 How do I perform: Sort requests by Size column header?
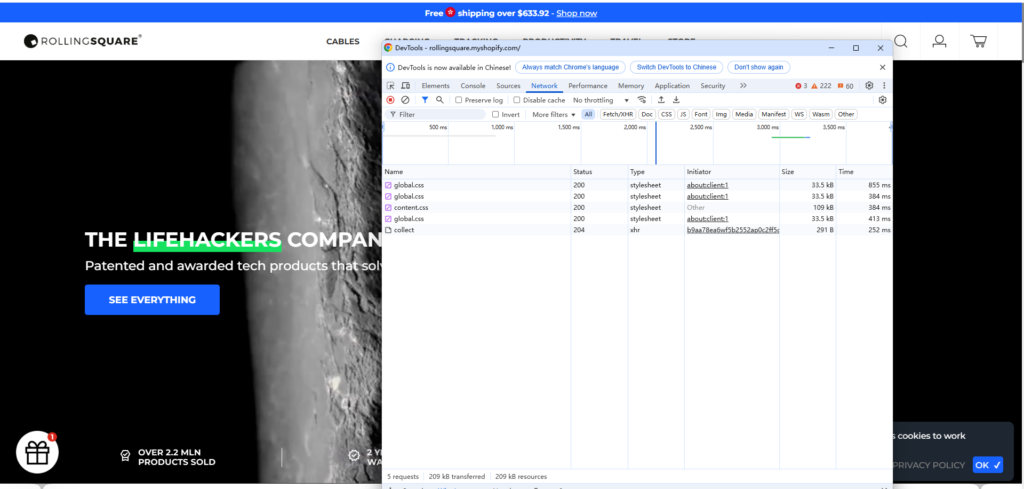pos(807,172)
